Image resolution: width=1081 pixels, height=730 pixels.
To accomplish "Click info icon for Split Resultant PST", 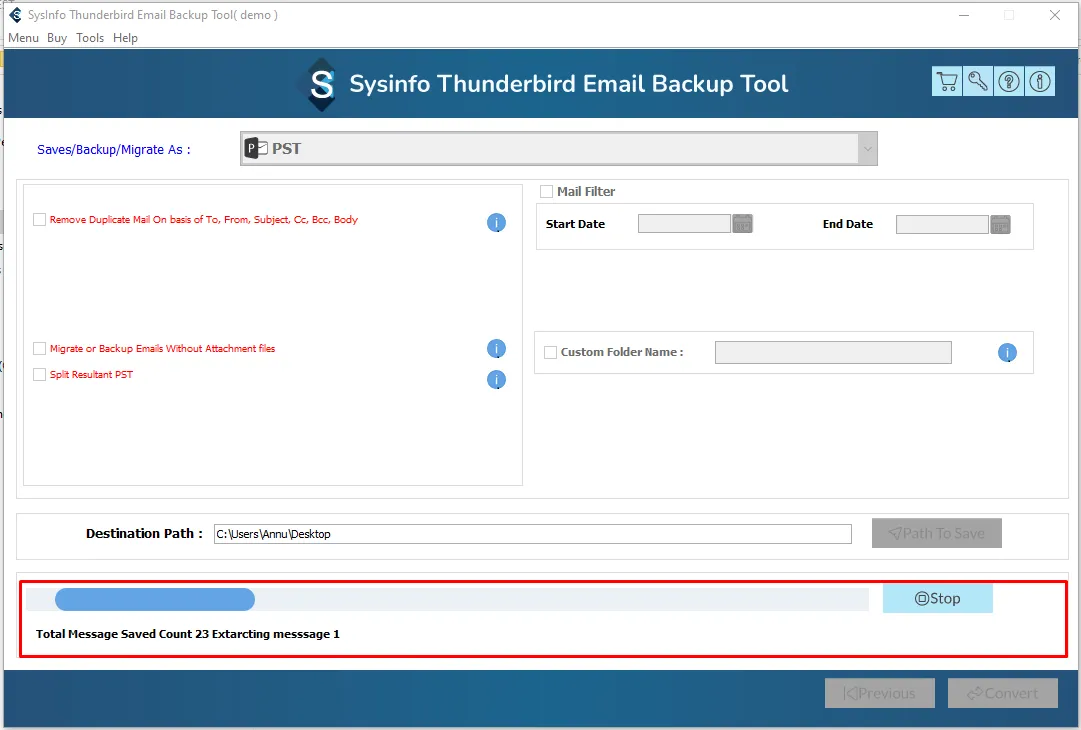I will (x=496, y=380).
